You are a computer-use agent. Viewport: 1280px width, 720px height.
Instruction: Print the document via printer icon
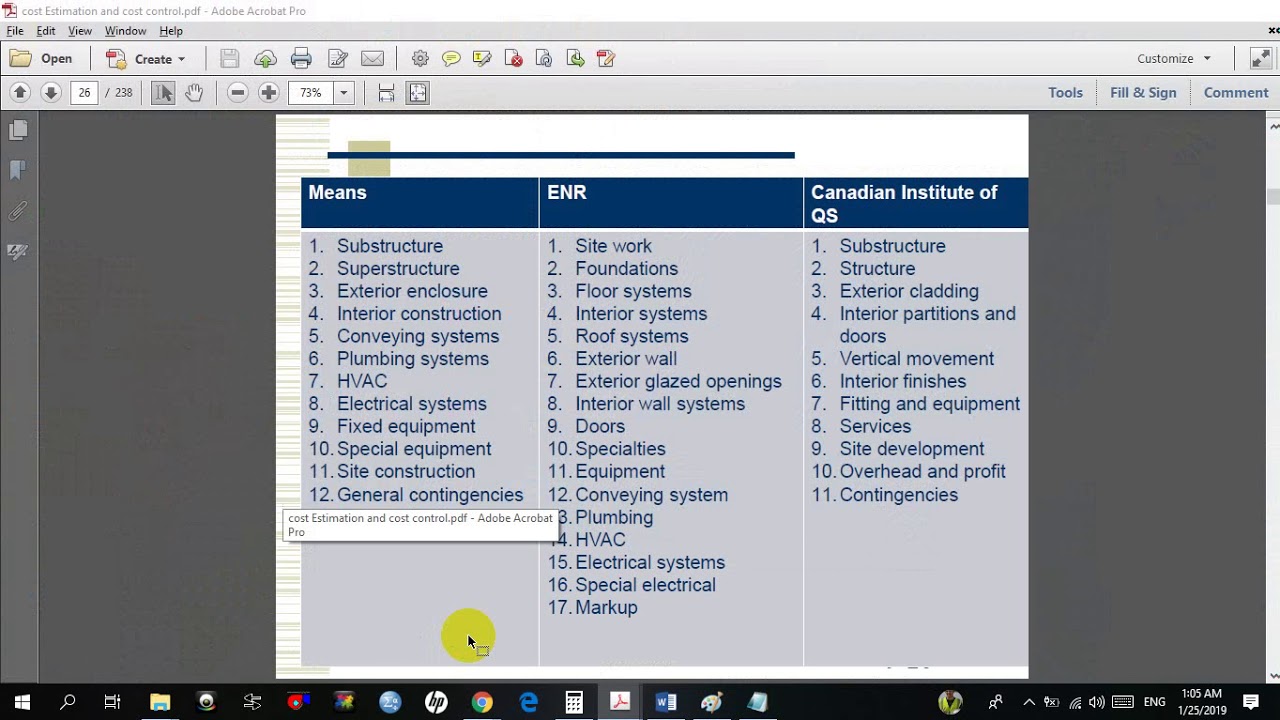click(x=301, y=59)
